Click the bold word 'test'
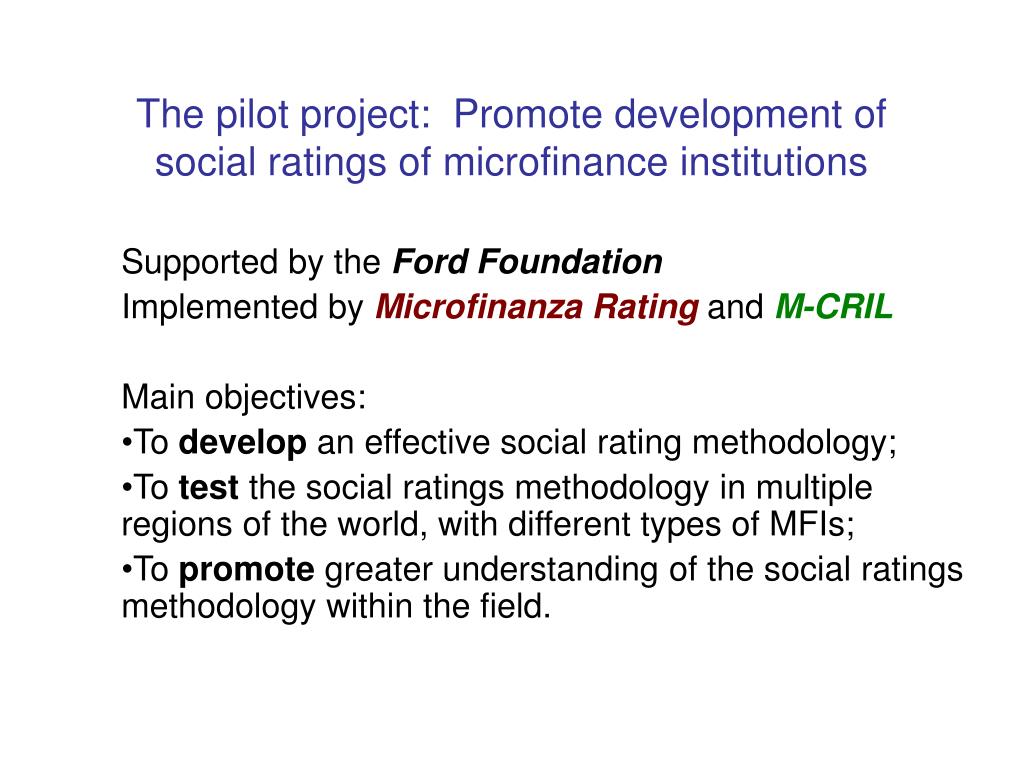The height and width of the screenshot is (768, 1024). click(208, 488)
